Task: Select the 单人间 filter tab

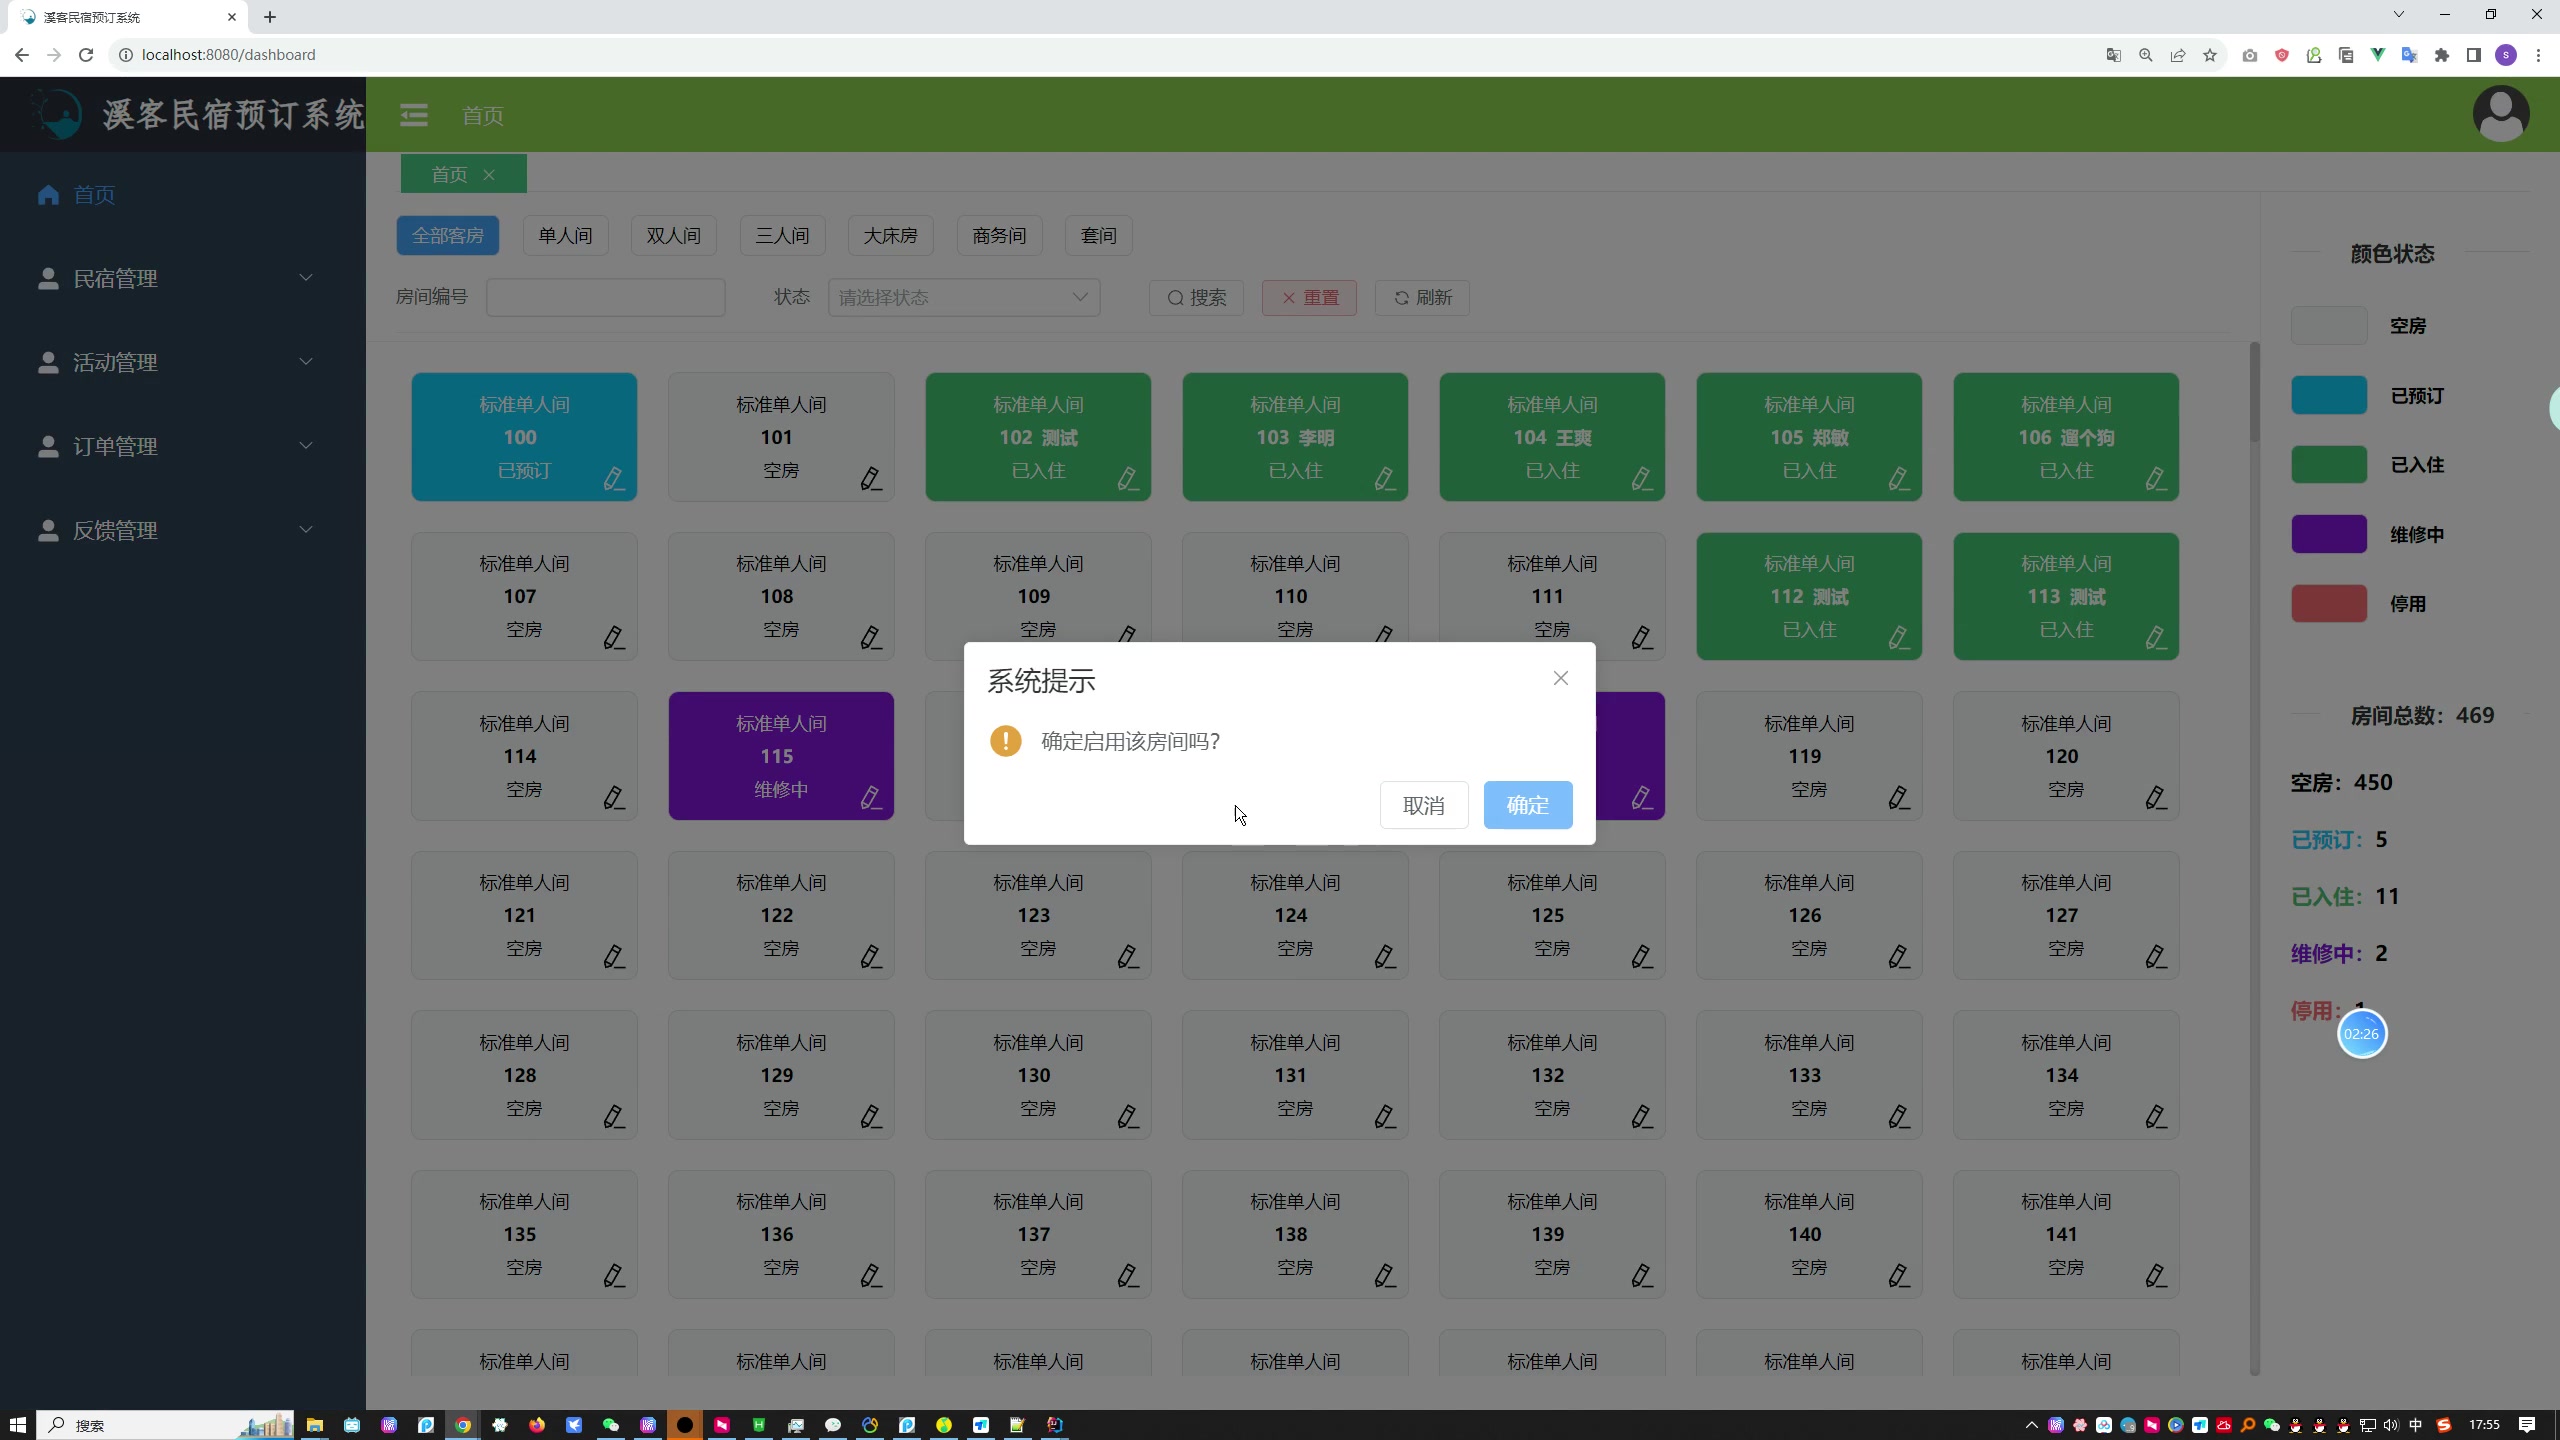Action: 565,236
